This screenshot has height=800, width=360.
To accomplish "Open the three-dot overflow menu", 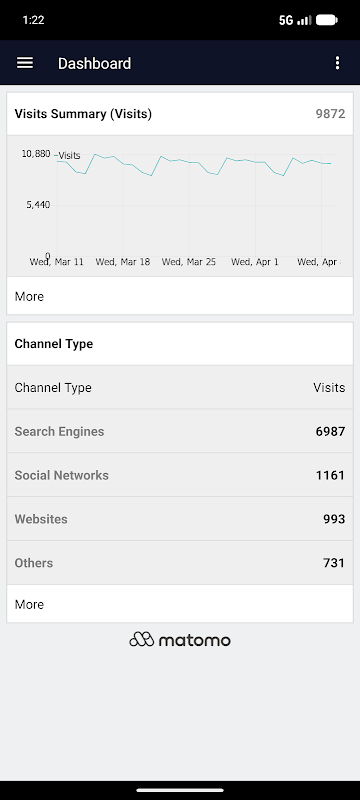I will 337,63.
